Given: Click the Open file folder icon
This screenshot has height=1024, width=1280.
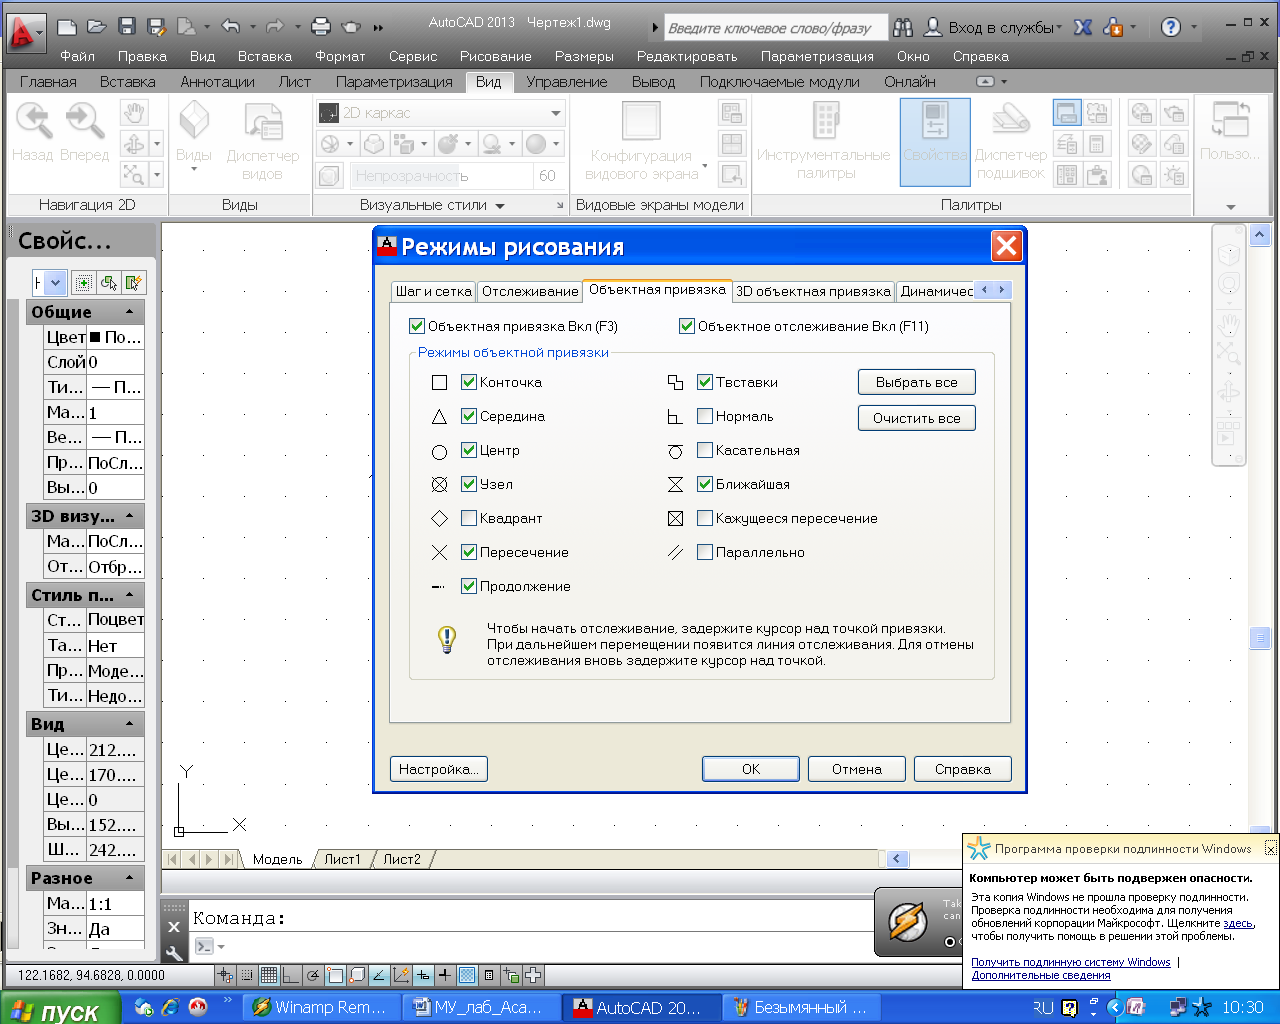Looking at the screenshot, I should coord(96,27).
